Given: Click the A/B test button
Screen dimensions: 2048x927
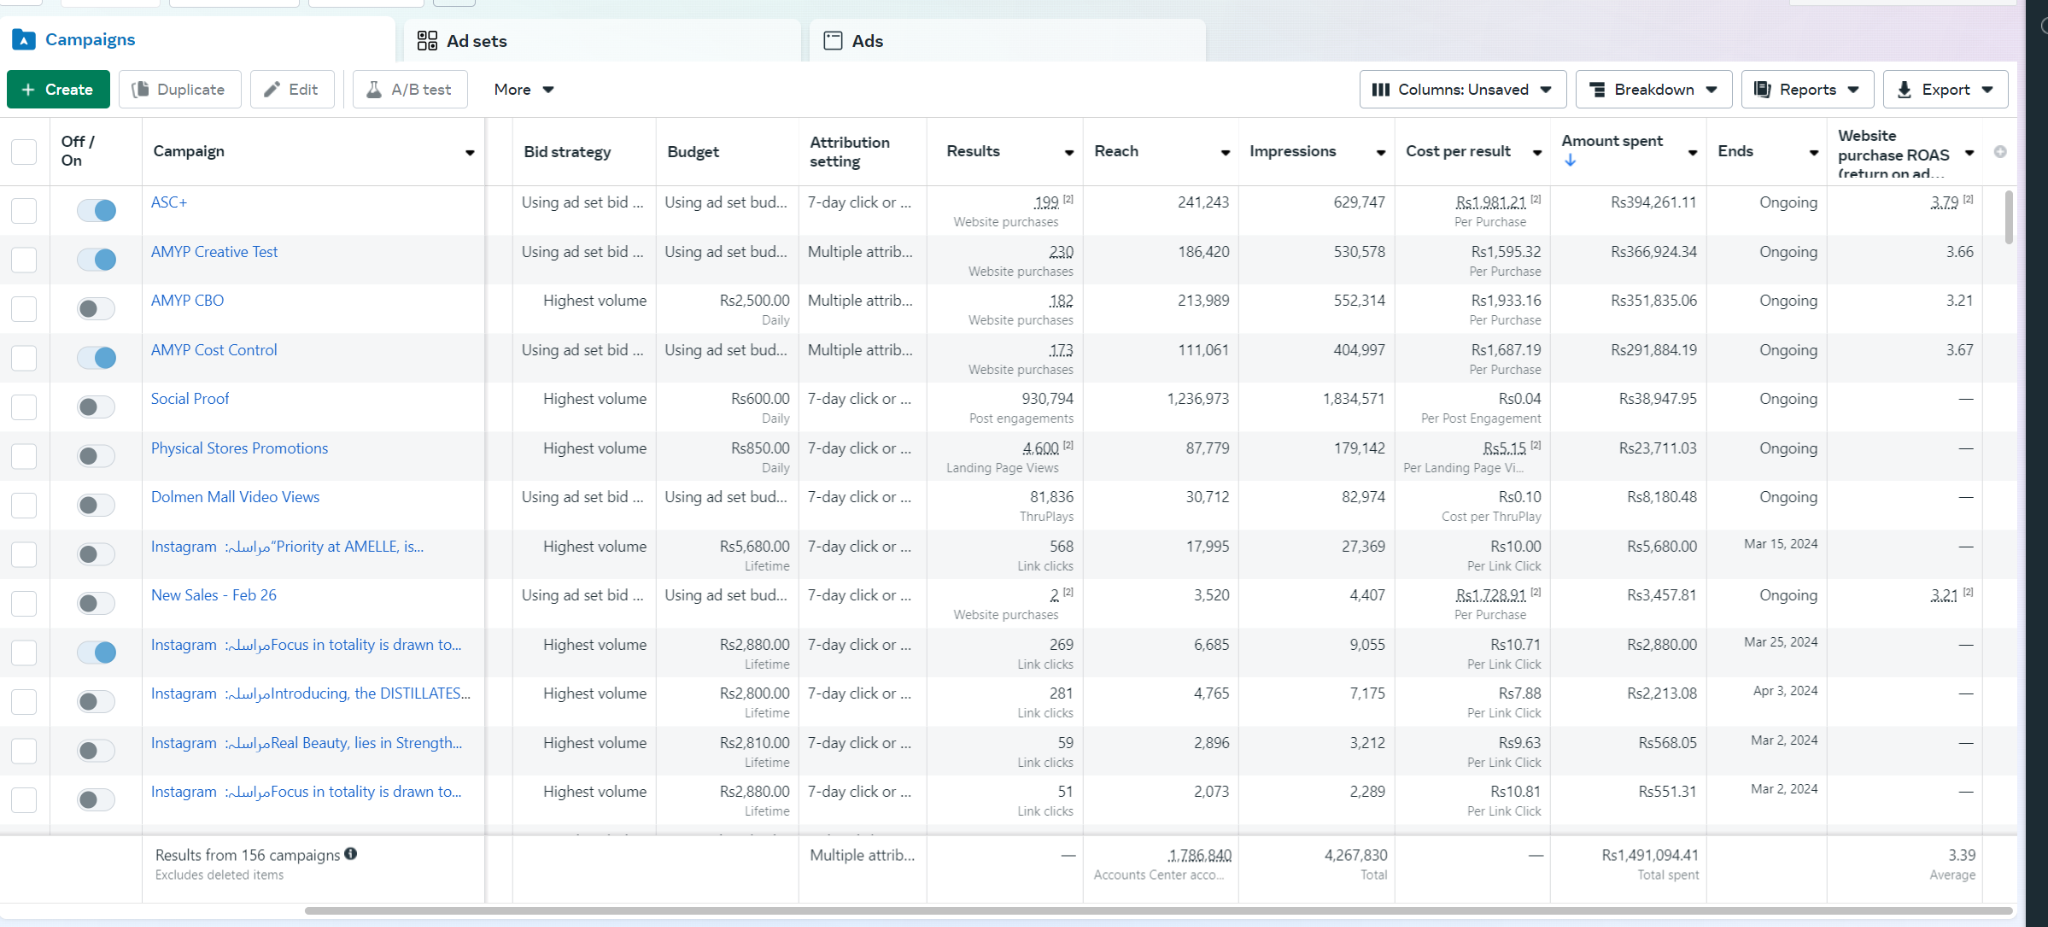Looking at the screenshot, I should pos(409,89).
